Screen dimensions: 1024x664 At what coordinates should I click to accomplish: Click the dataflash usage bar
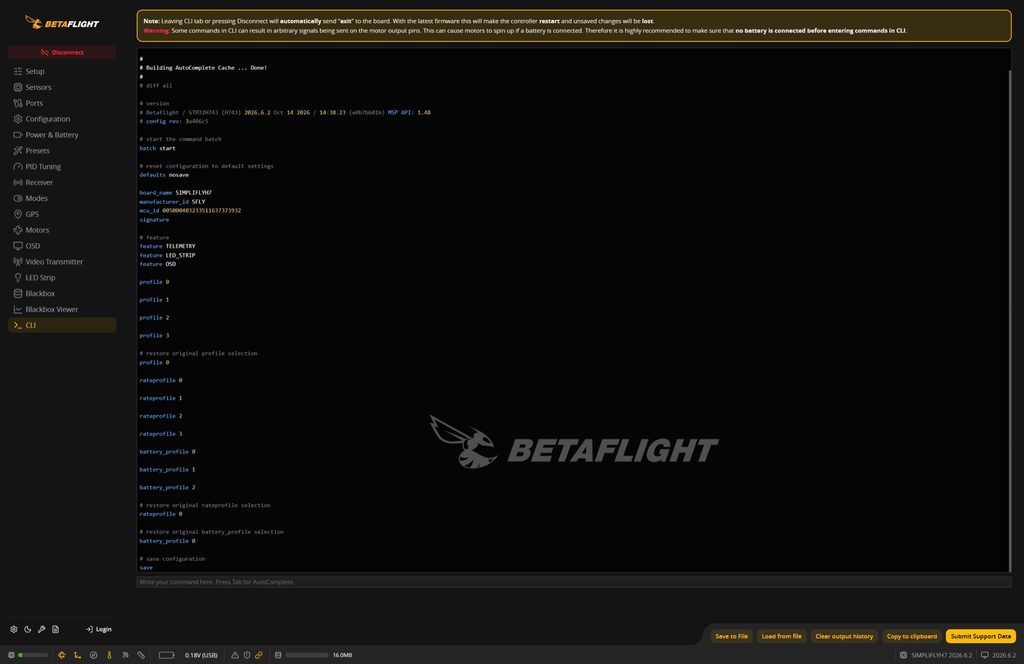click(x=307, y=655)
